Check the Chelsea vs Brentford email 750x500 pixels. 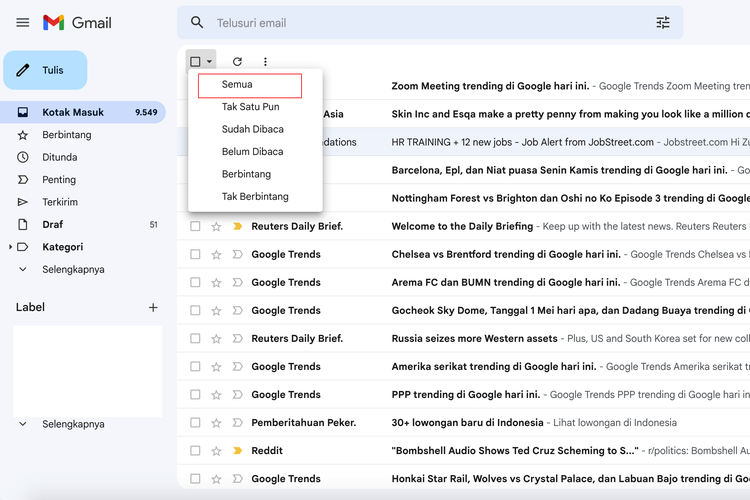coord(195,255)
